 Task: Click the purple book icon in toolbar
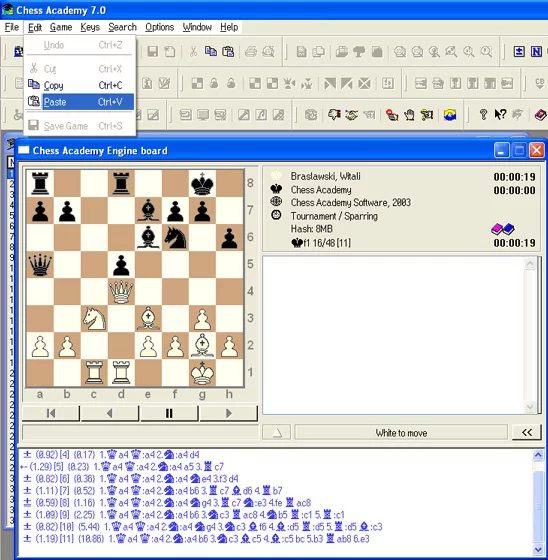click(x=540, y=115)
